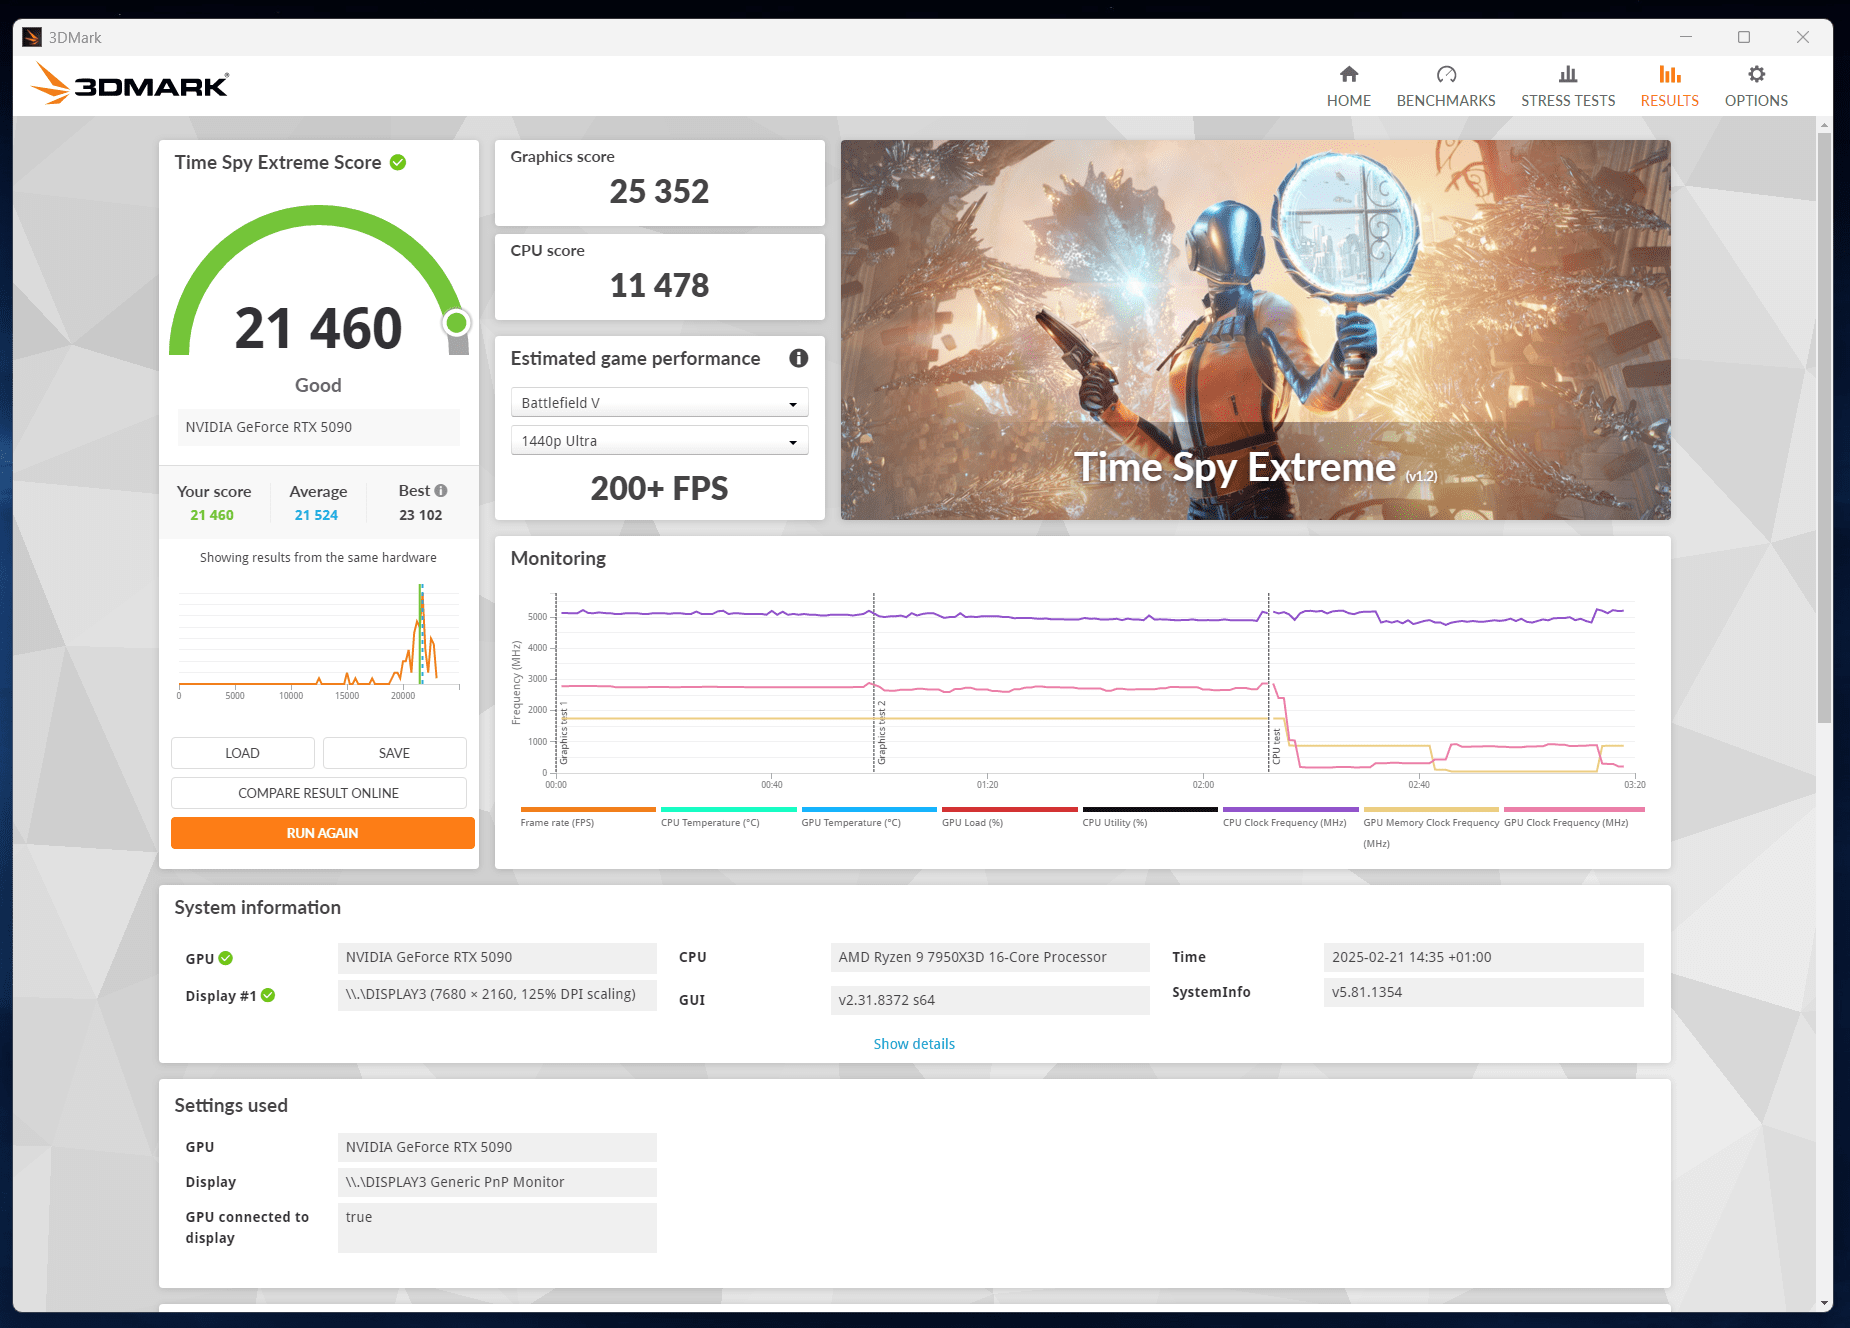Click COMPARE RESULT ONLINE button
This screenshot has height=1328, width=1850.
[318, 793]
